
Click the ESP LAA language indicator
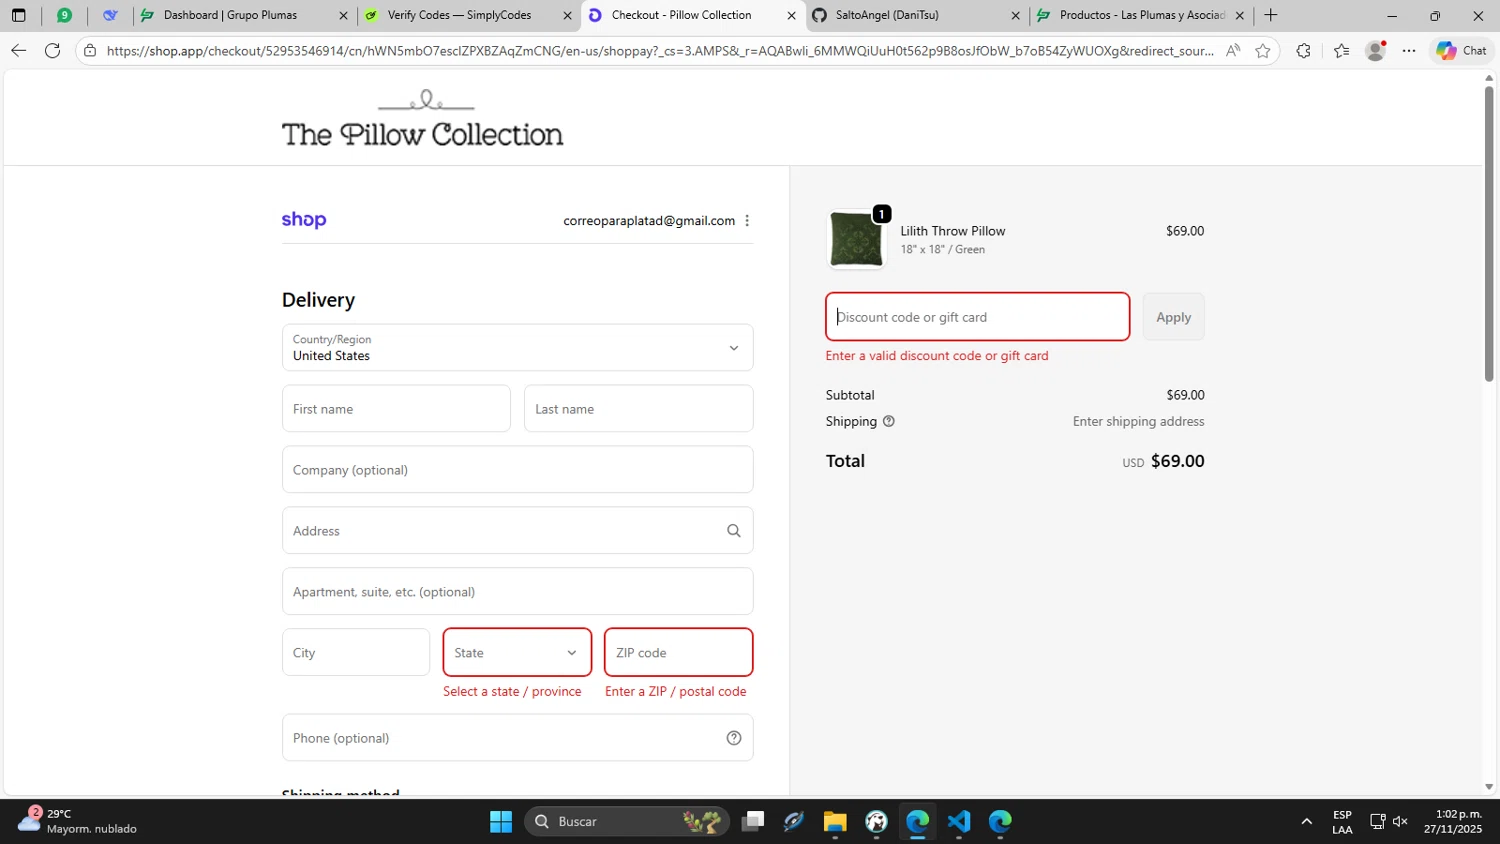tap(1342, 822)
